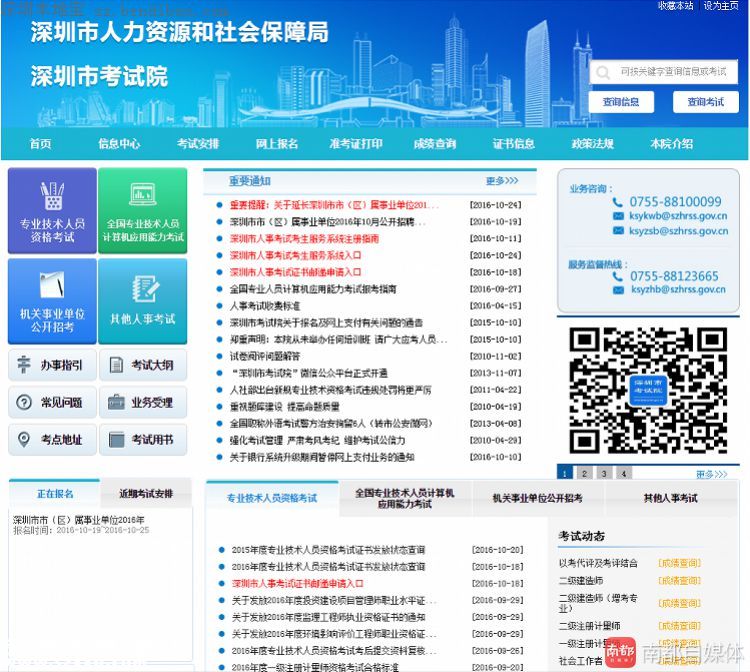Switch to 其他人事考试 tab

coord(671,498)
